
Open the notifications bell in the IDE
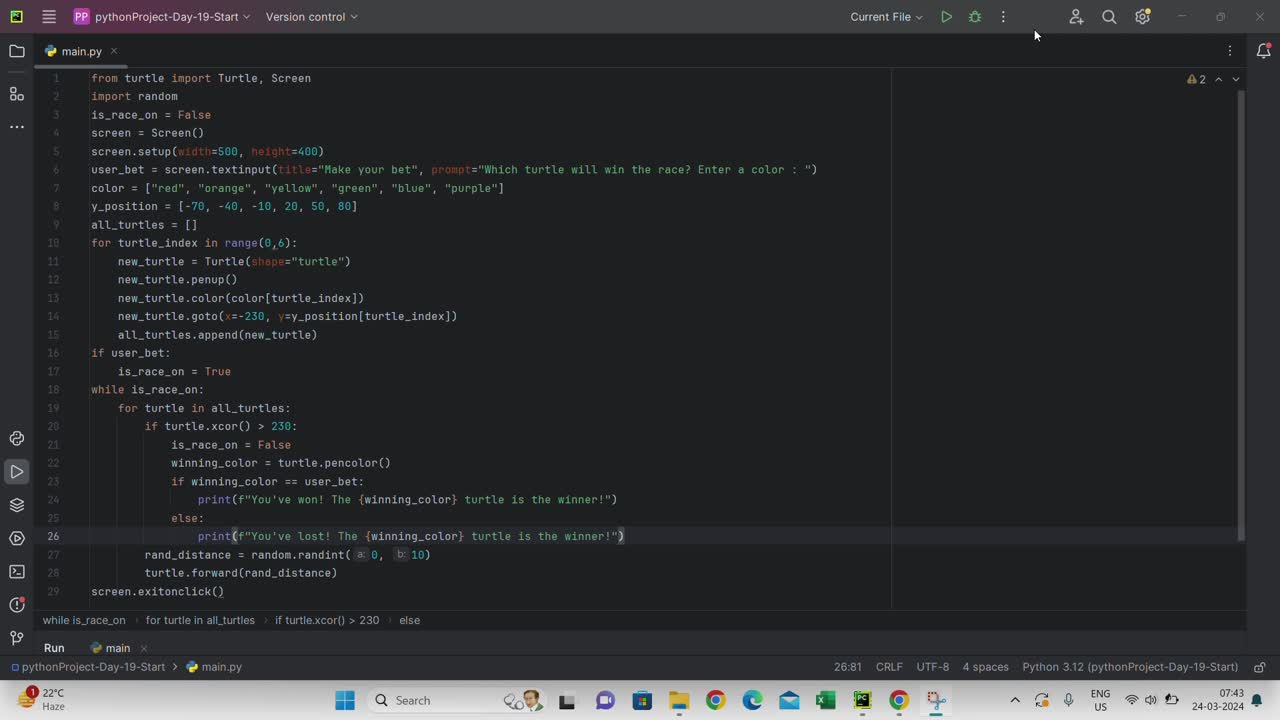point(1263,51)
